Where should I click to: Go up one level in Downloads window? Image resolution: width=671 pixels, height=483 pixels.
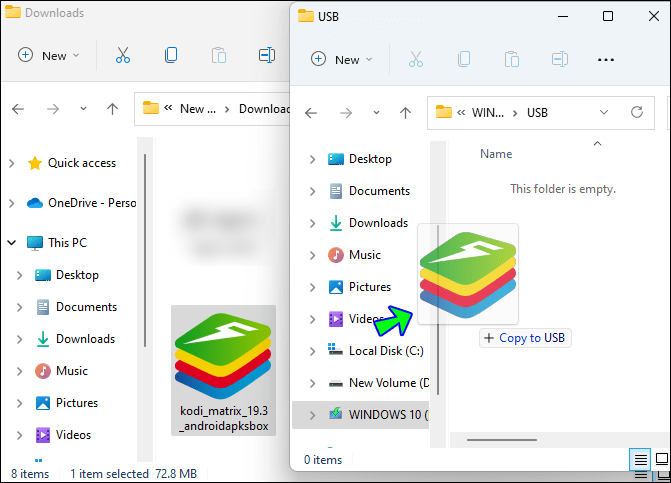pos(113,109)
